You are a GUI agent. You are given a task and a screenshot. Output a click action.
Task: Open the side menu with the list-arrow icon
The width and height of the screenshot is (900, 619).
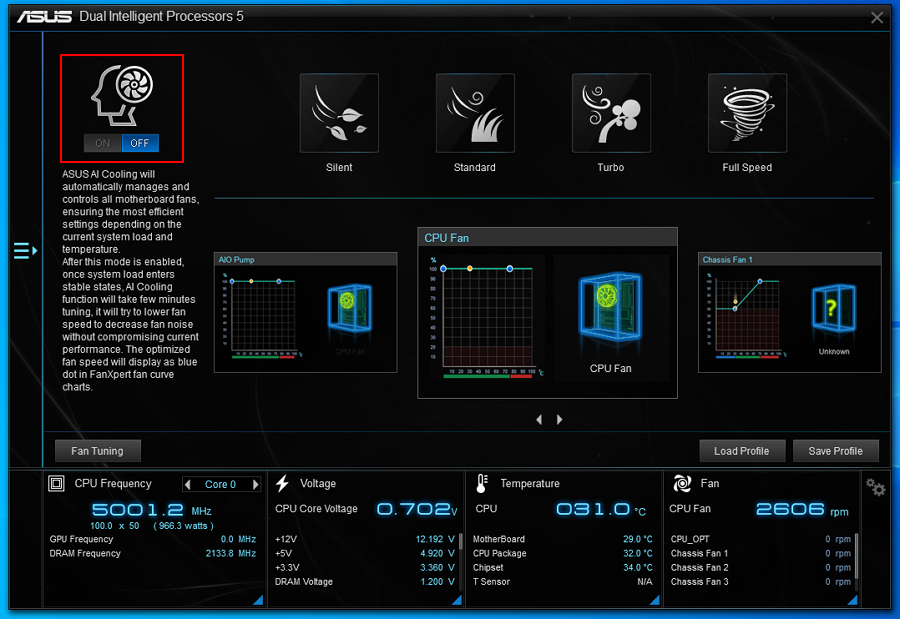pyautogui.click(x=25, y=251)
